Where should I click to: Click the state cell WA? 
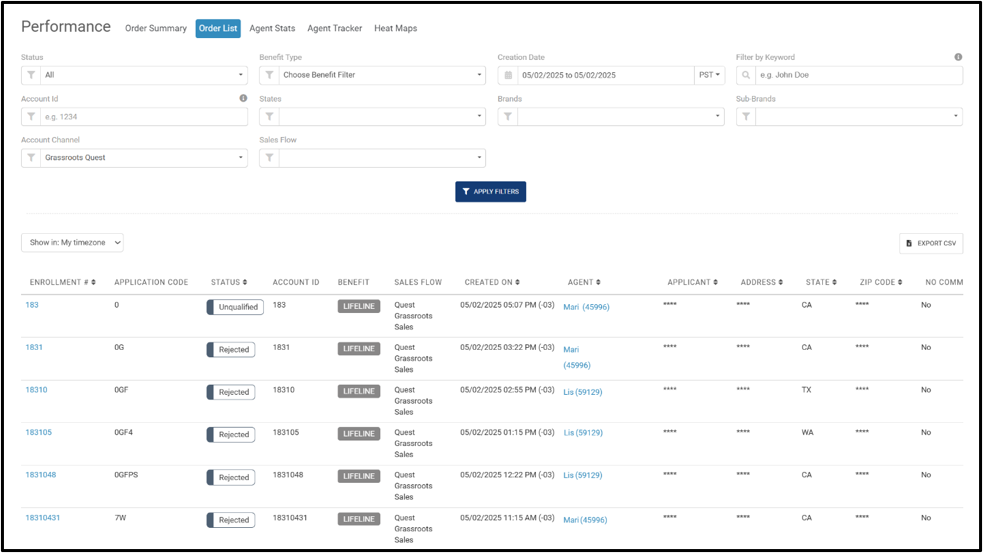tap(807, 433)
